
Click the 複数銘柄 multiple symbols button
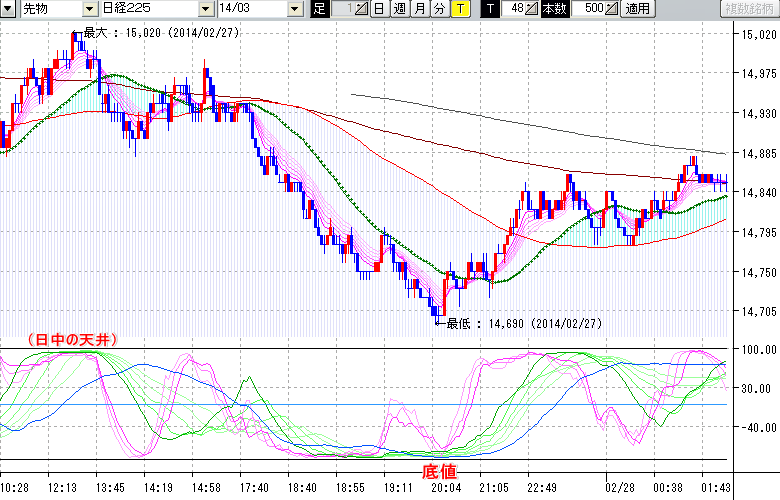point(748,9)
